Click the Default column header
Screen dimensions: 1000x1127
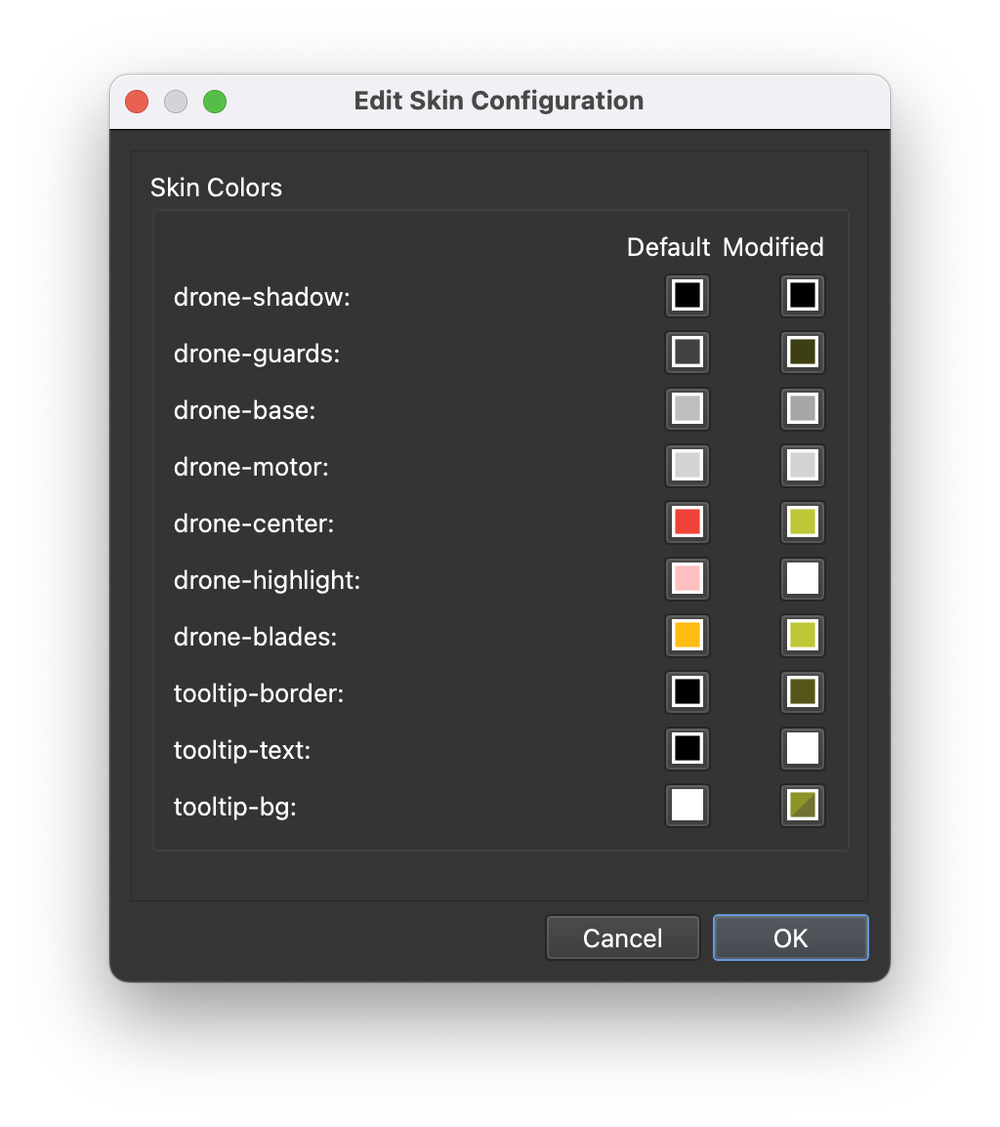coord(668,247)
